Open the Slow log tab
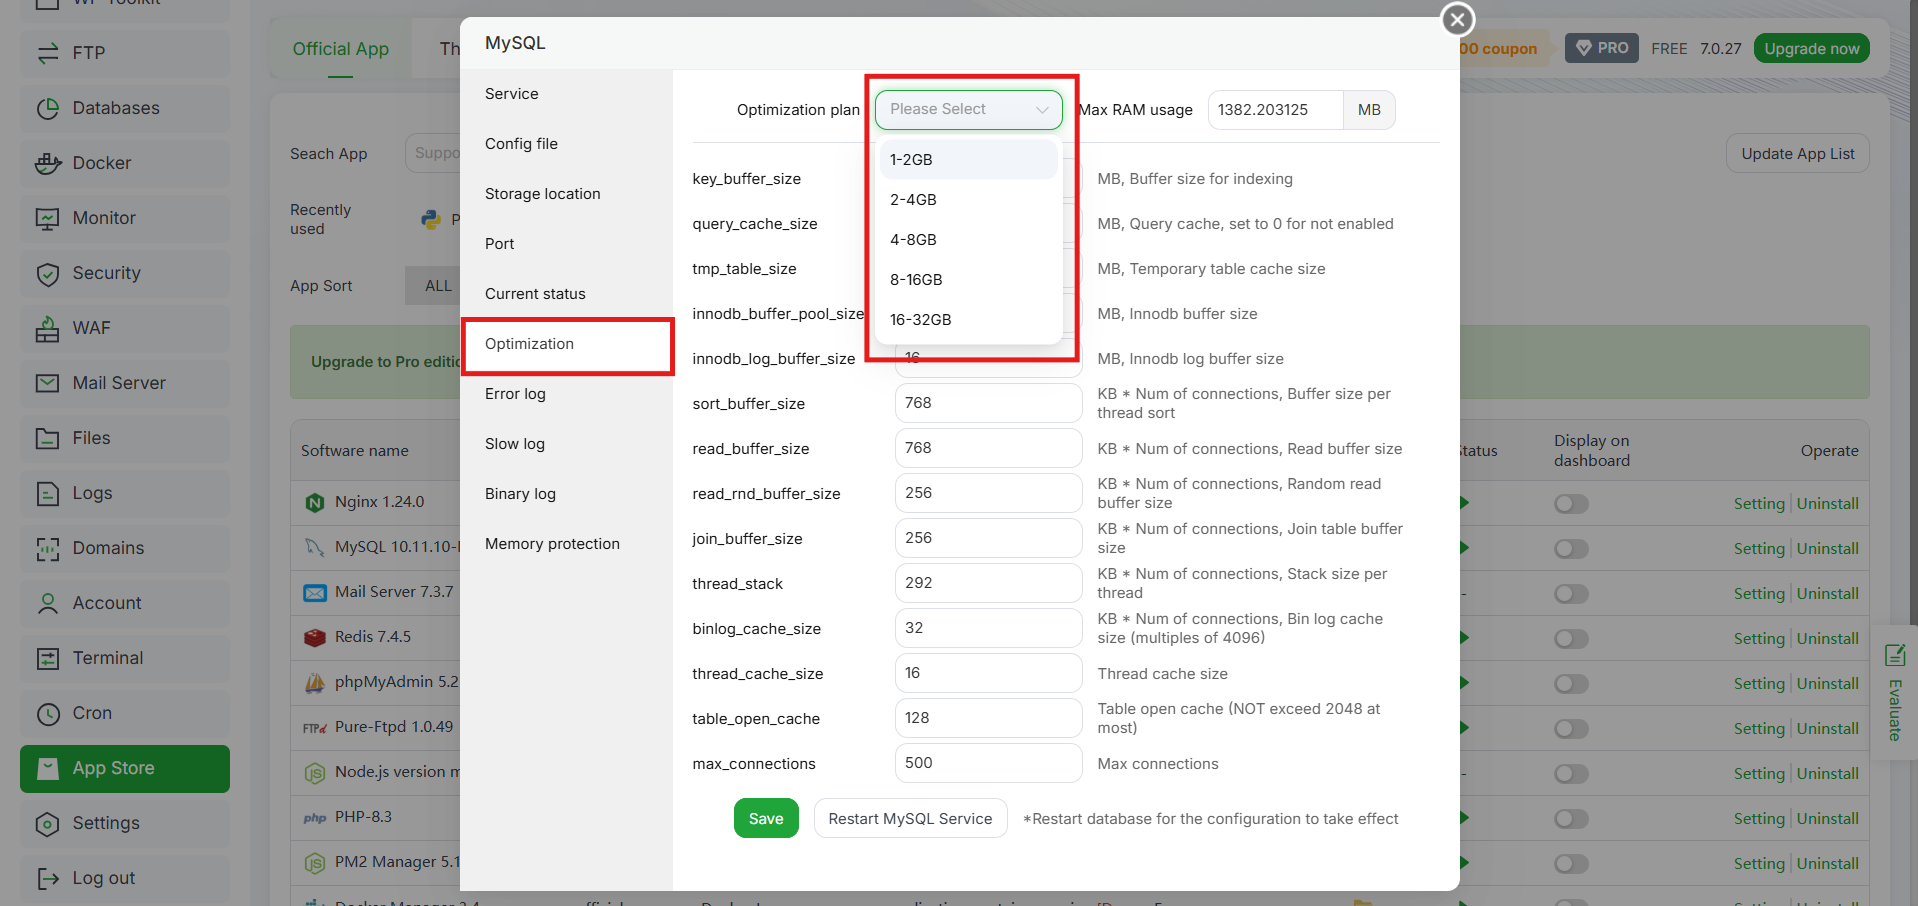Screen dimensions: 1918x906 [566, 444]
